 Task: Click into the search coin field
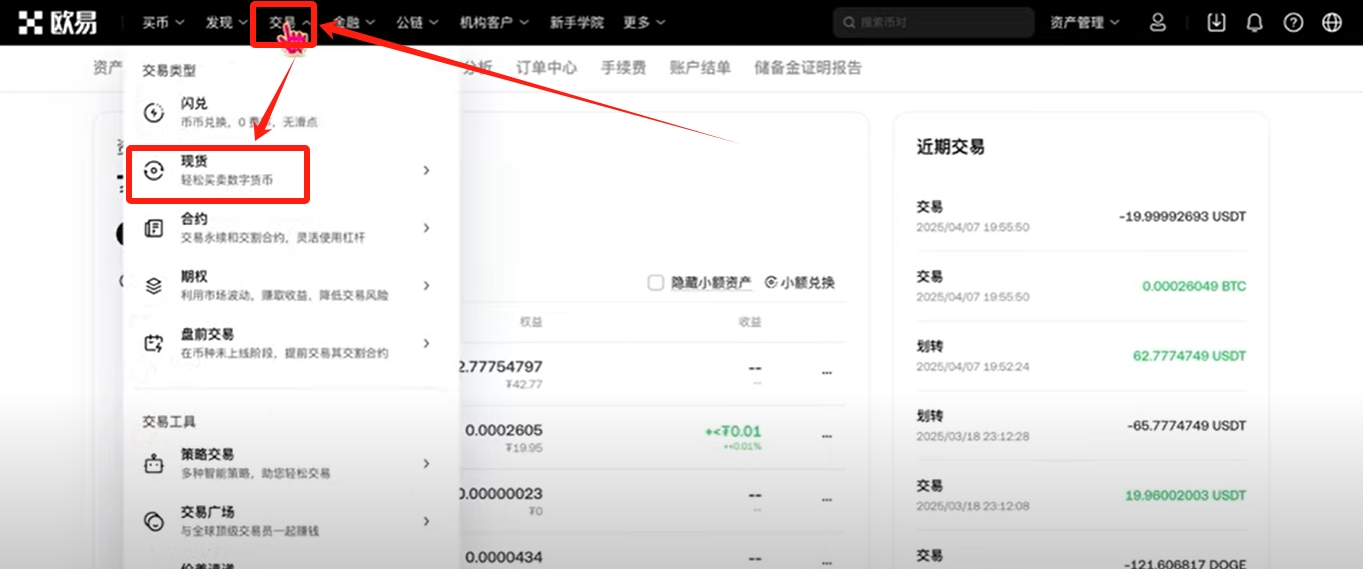[933, 22]
